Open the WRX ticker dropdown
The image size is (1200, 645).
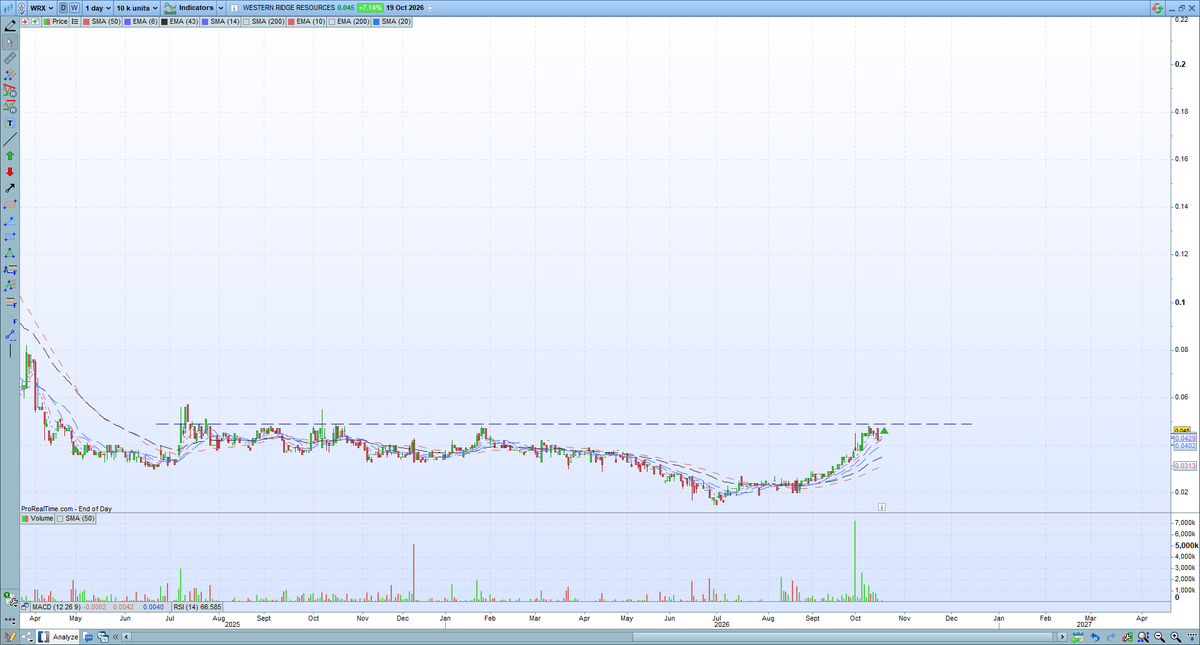pyautogui.click(x=41, y=8)
